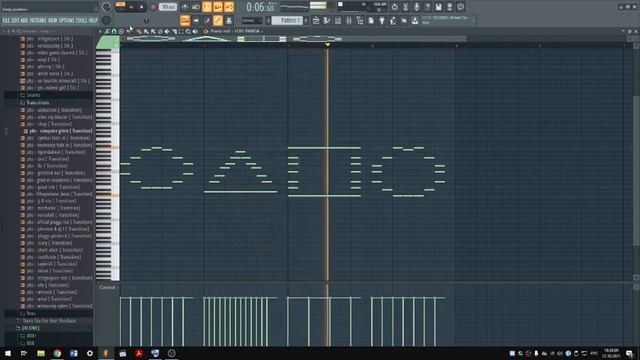Image resolution: width=640 pixels, height=360 pixels.
Task: Click the 0:06 time display
Action: point(260,7)
